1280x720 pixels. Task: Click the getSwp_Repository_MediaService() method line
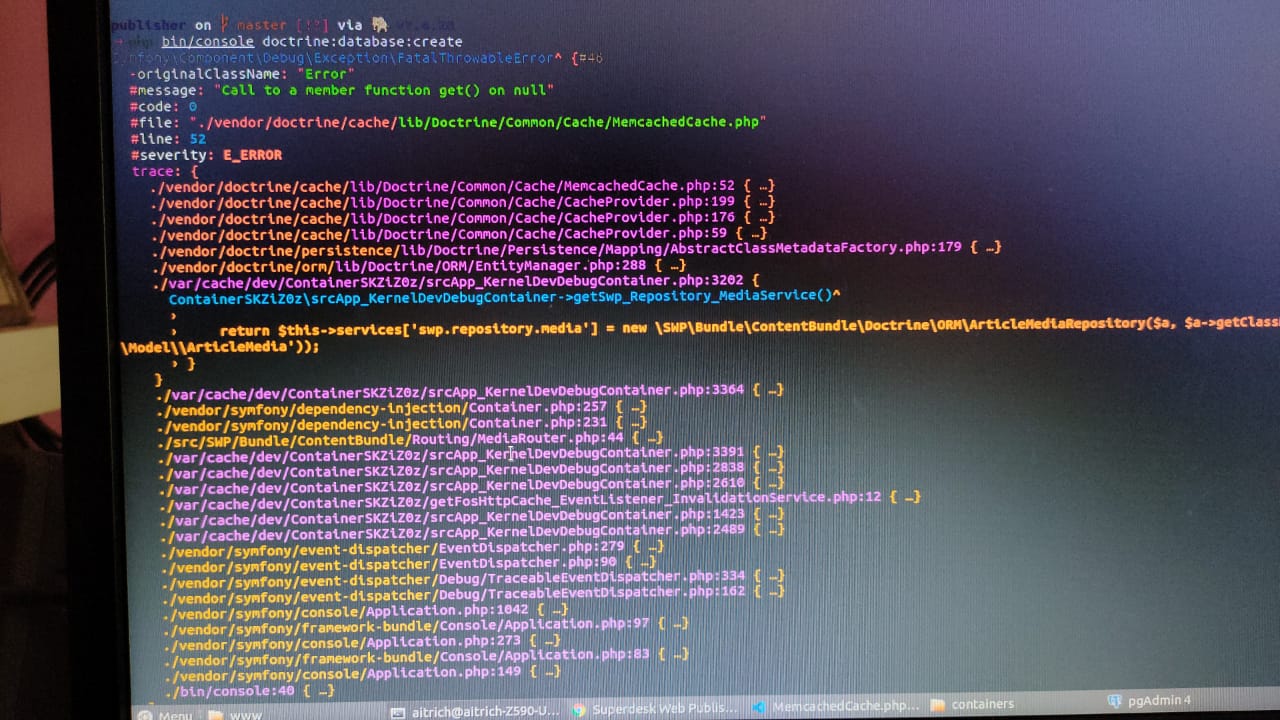coord(505,297)
